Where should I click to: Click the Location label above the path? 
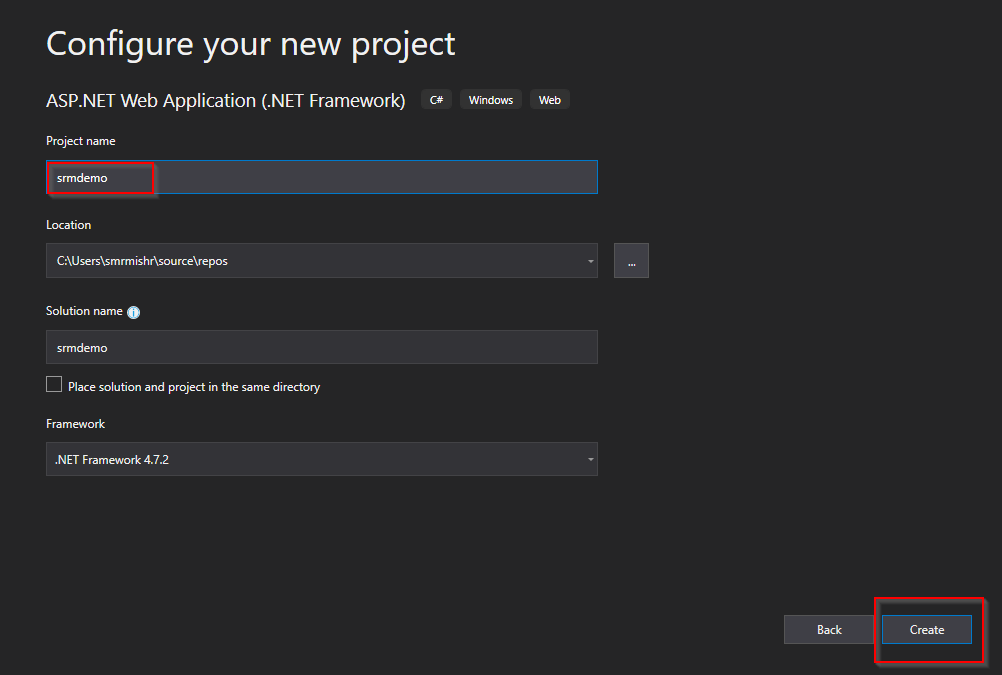coord(68,225)
